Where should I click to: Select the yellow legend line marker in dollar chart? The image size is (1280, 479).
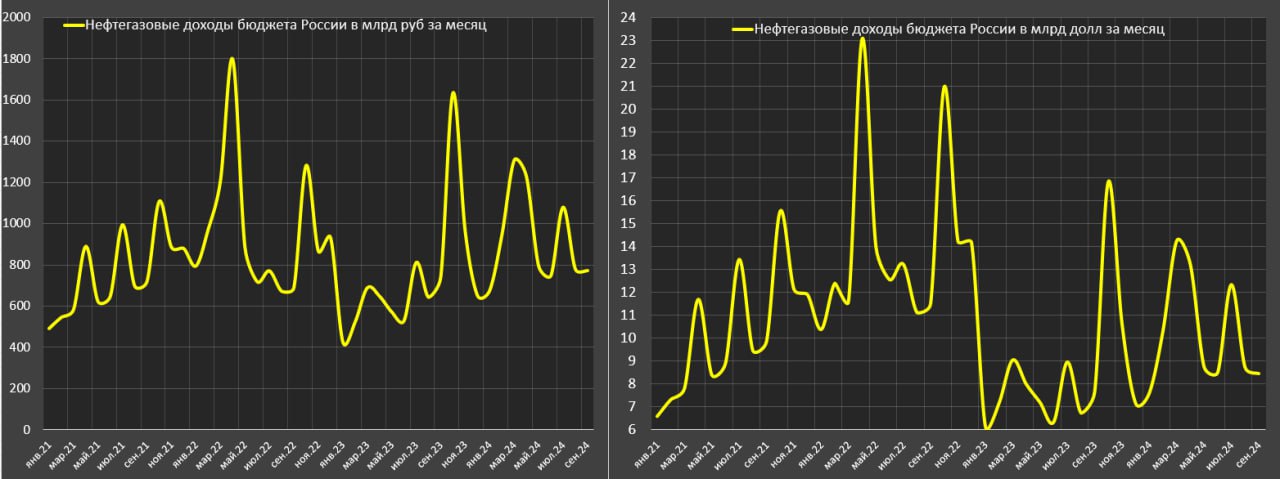(742, 31)
